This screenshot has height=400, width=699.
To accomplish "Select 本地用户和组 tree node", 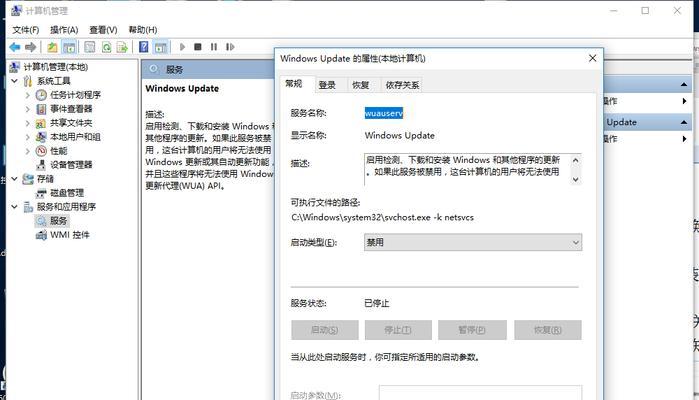I will (x=75, y=137).
